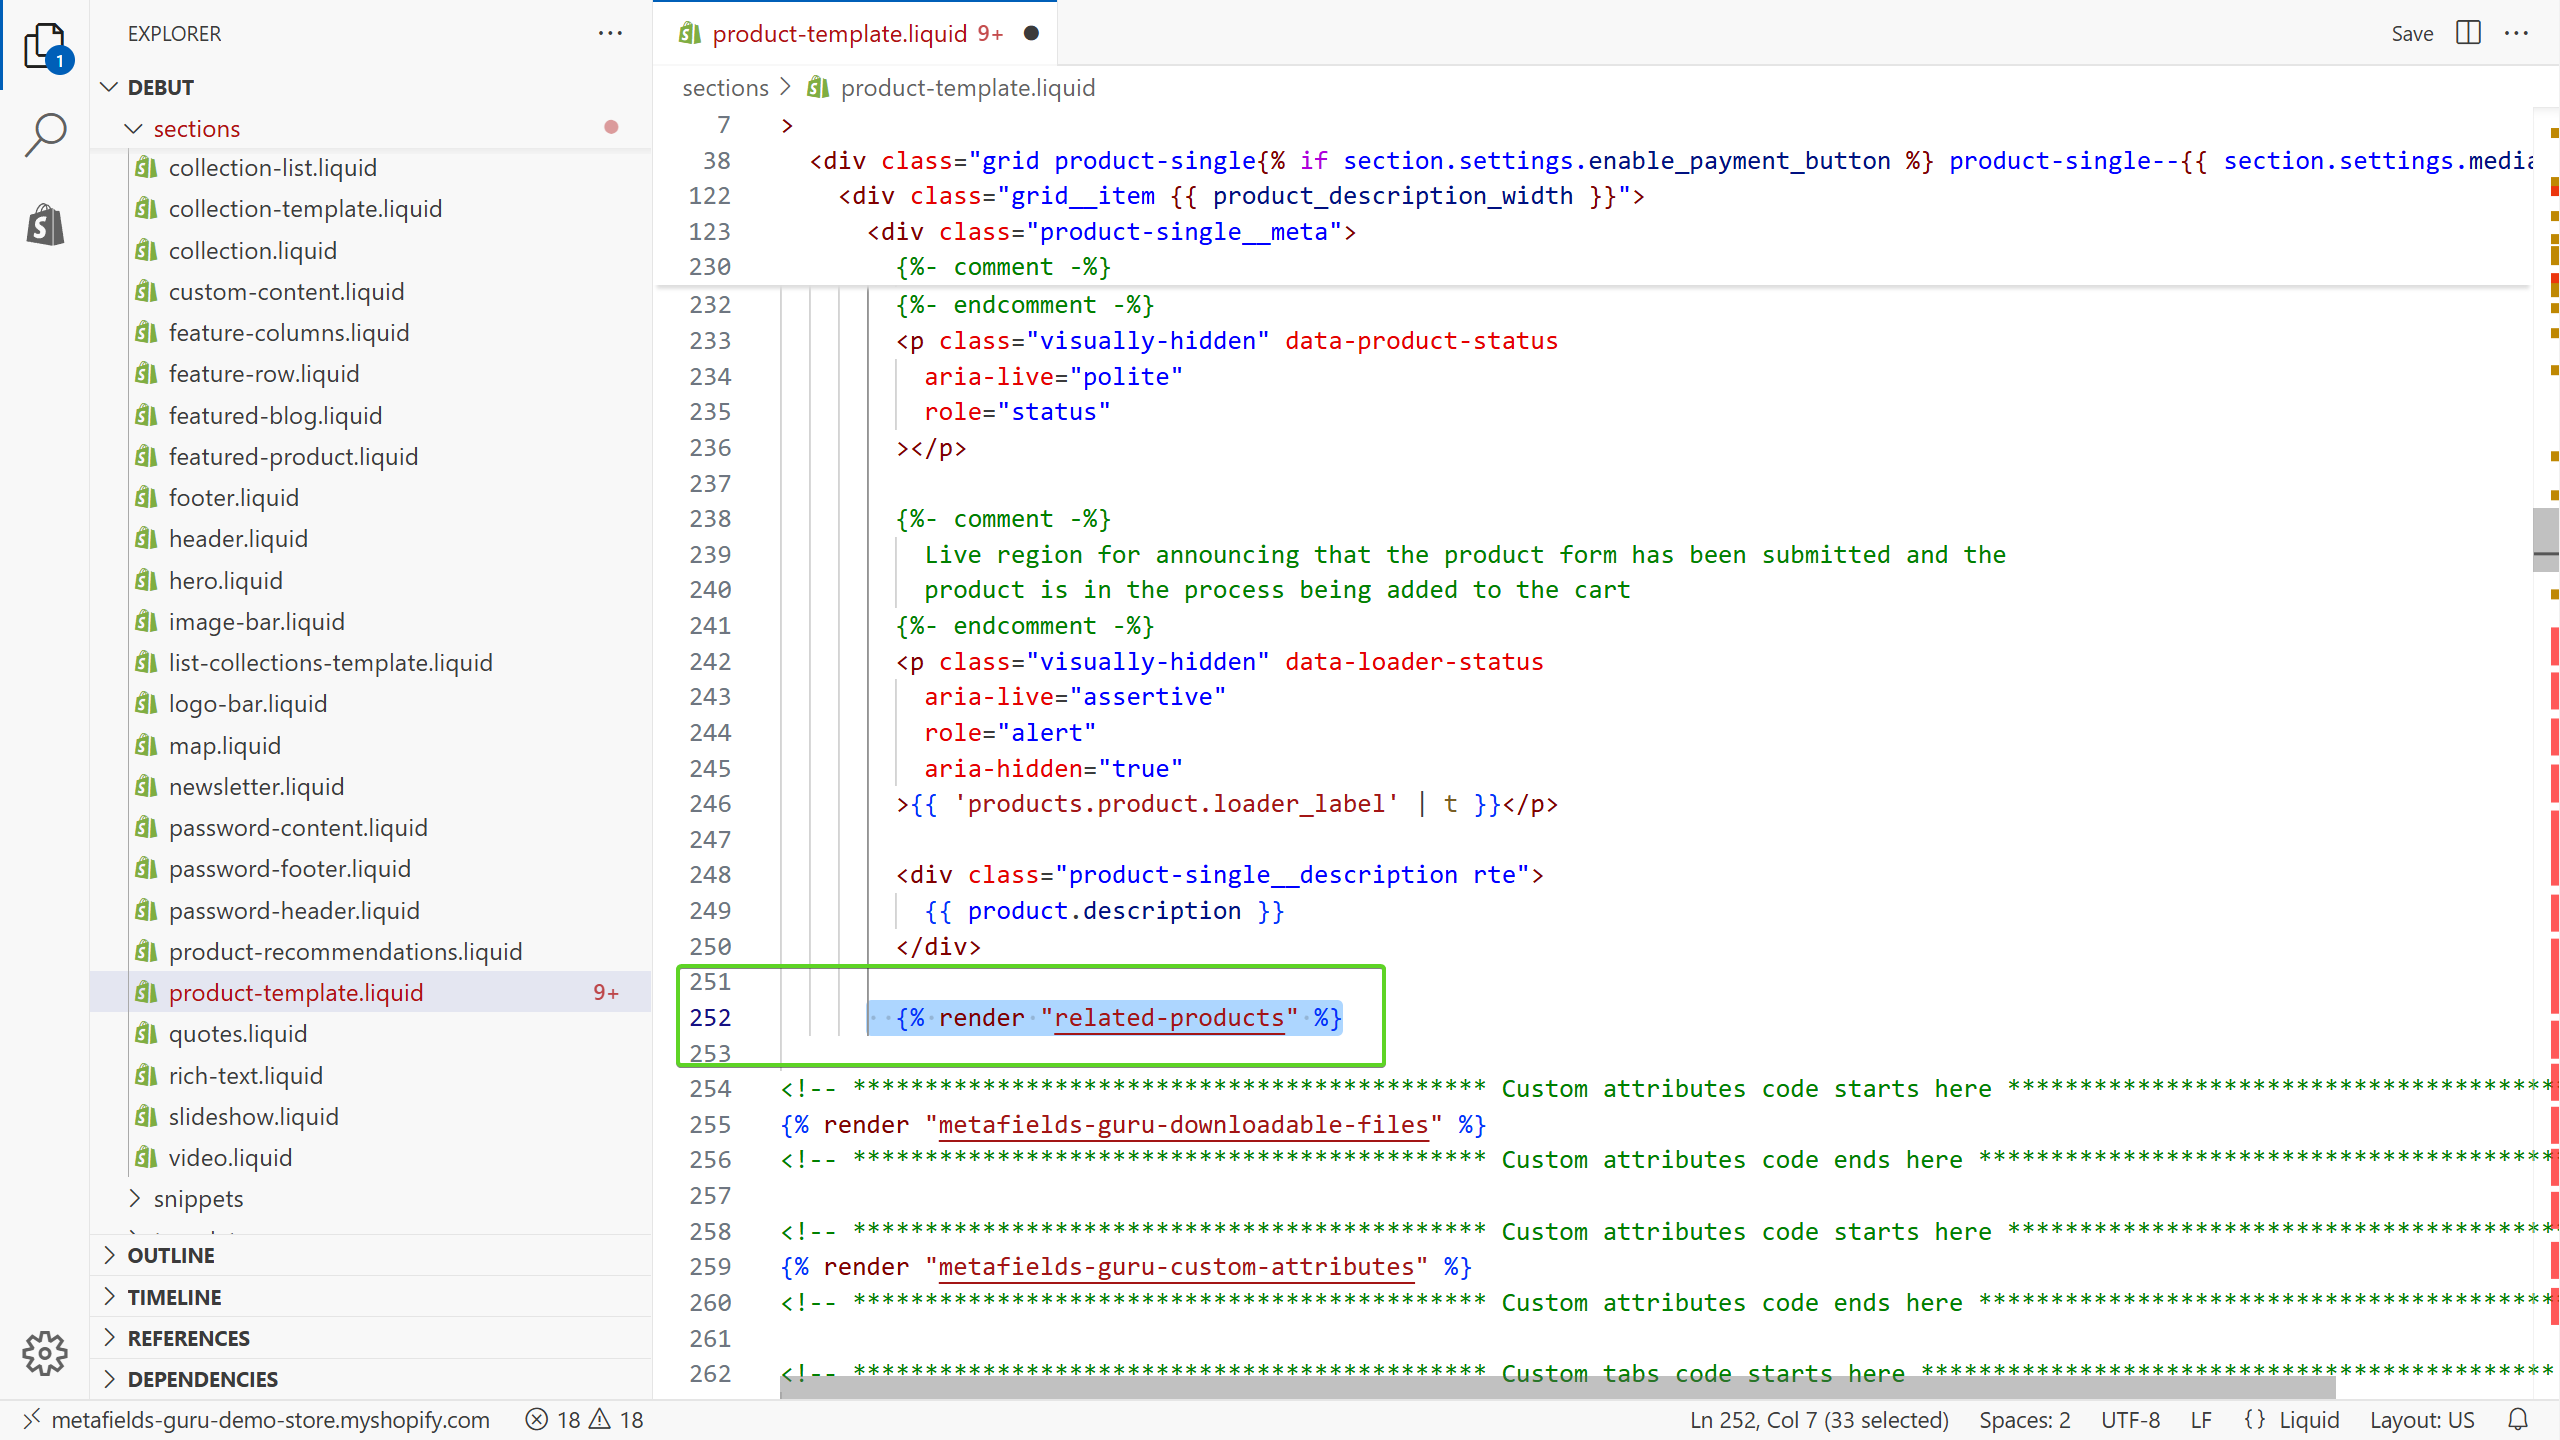Expand the TIMELINE panel
2560x1440 pixels.
click(x=174, y=1297)
